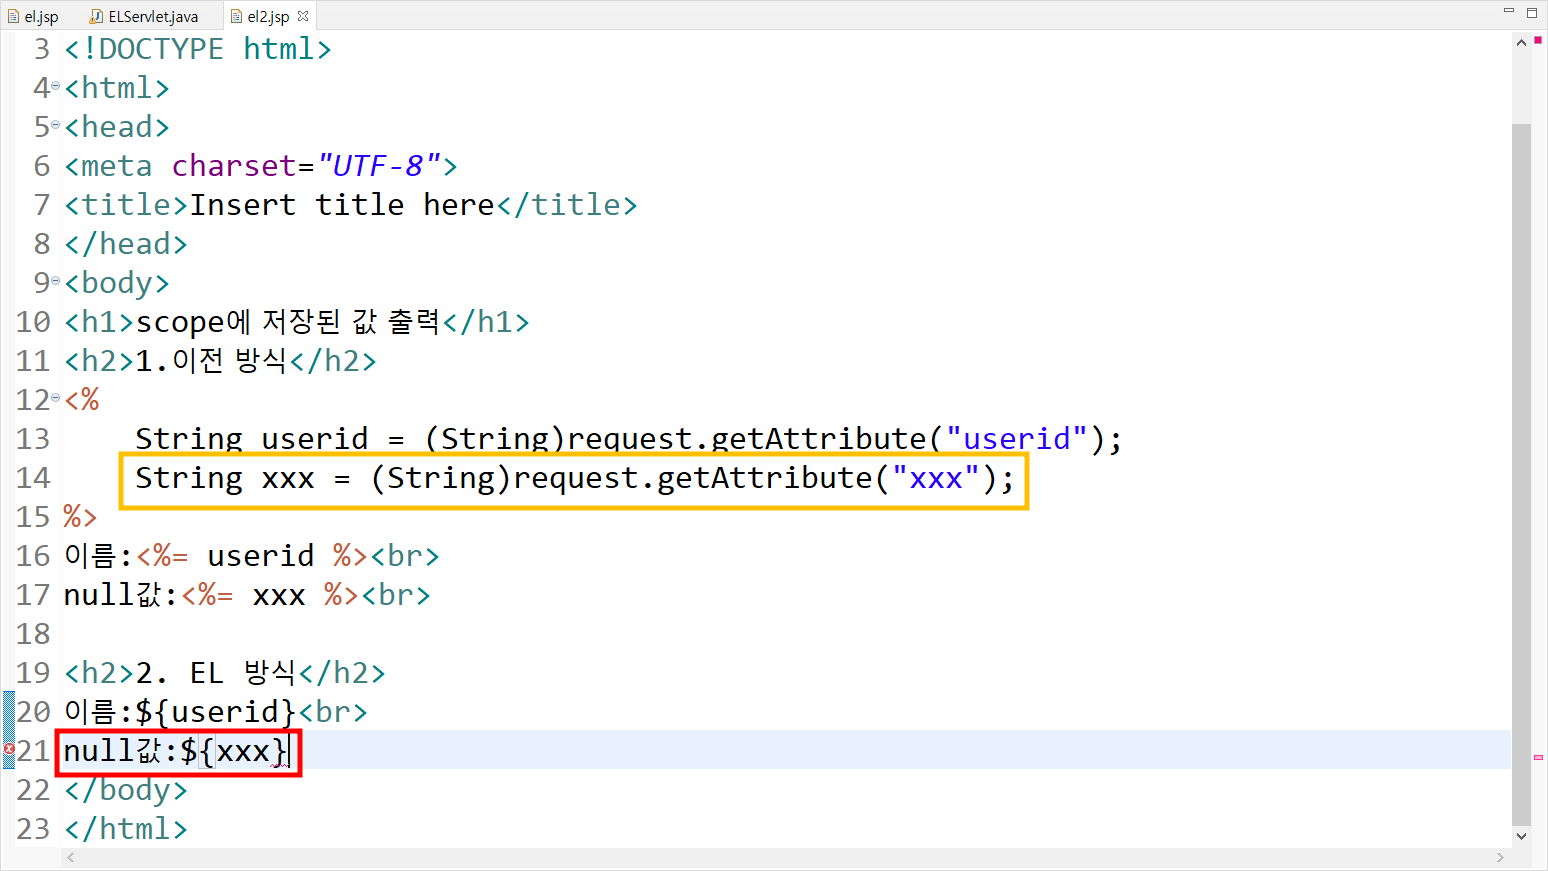1548x871 pixels.
Task: Click the charset "UTF-8" value
Action: coord(379,166)
